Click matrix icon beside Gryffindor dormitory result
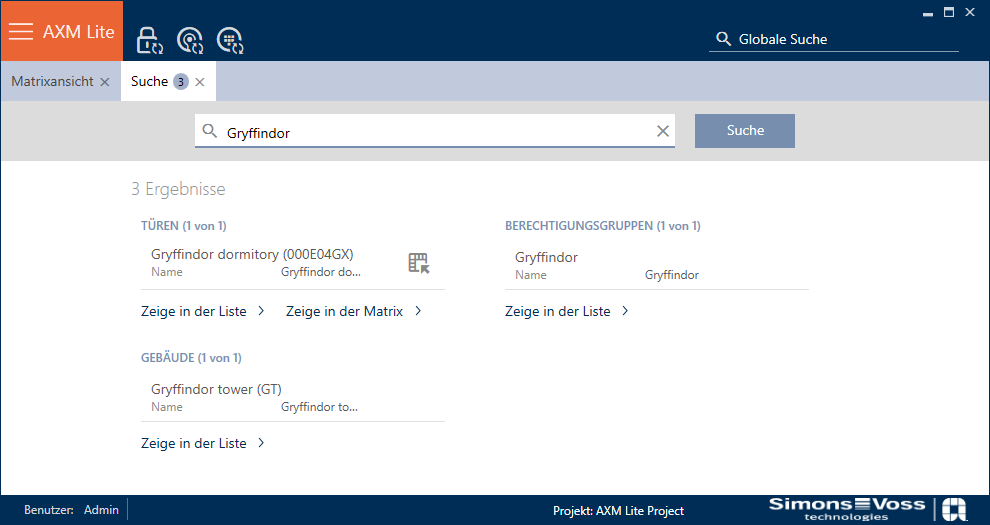This screenshot has height=525, width=990. (418, 263)
